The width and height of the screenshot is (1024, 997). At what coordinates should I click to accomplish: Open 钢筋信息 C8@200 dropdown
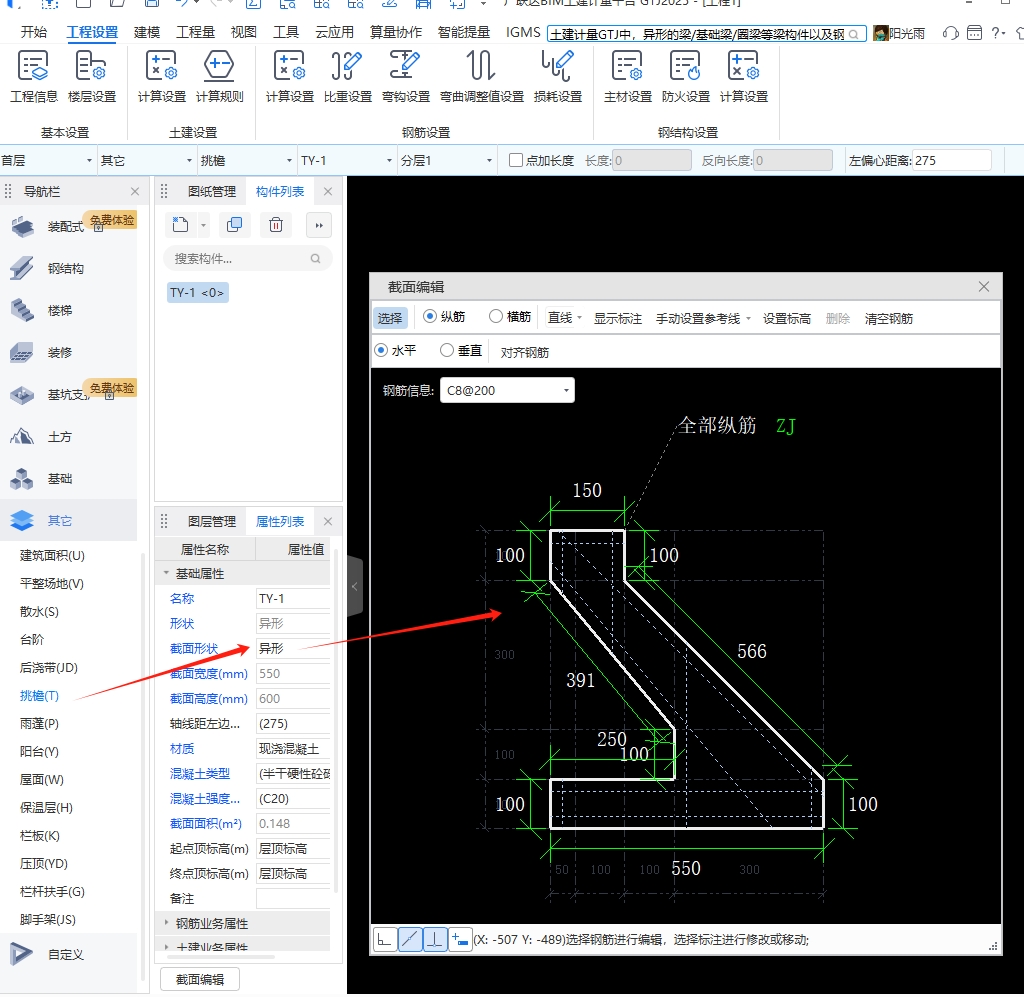(507, 390)
